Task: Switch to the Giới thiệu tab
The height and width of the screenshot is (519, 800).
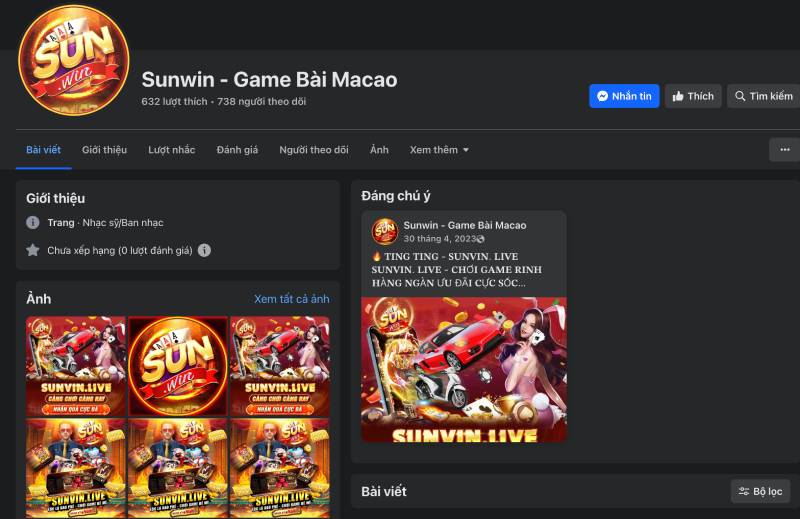Action: (x=104, y=150)
